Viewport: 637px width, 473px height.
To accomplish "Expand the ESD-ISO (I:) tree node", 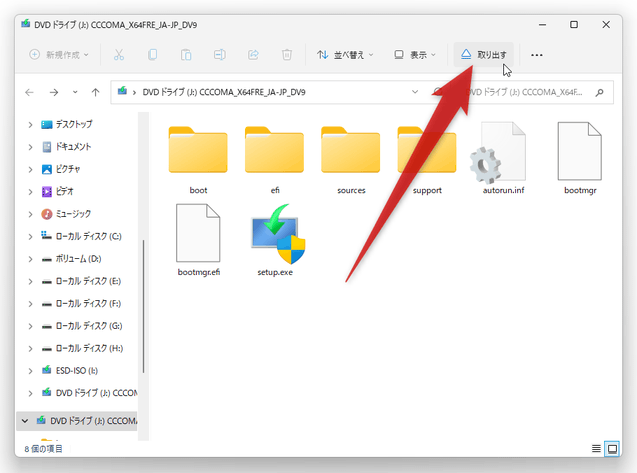I will 30,370.
